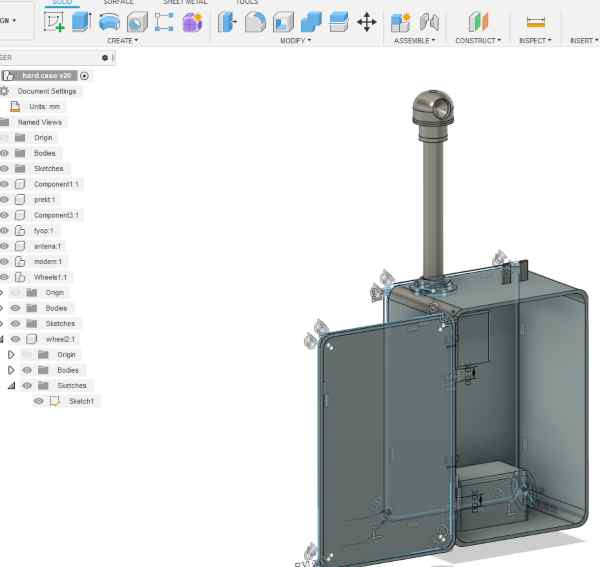The height and width of the screenshot is (567, 600).
Task: Open the INSERT dropdown menu
Action: point(584,41)
